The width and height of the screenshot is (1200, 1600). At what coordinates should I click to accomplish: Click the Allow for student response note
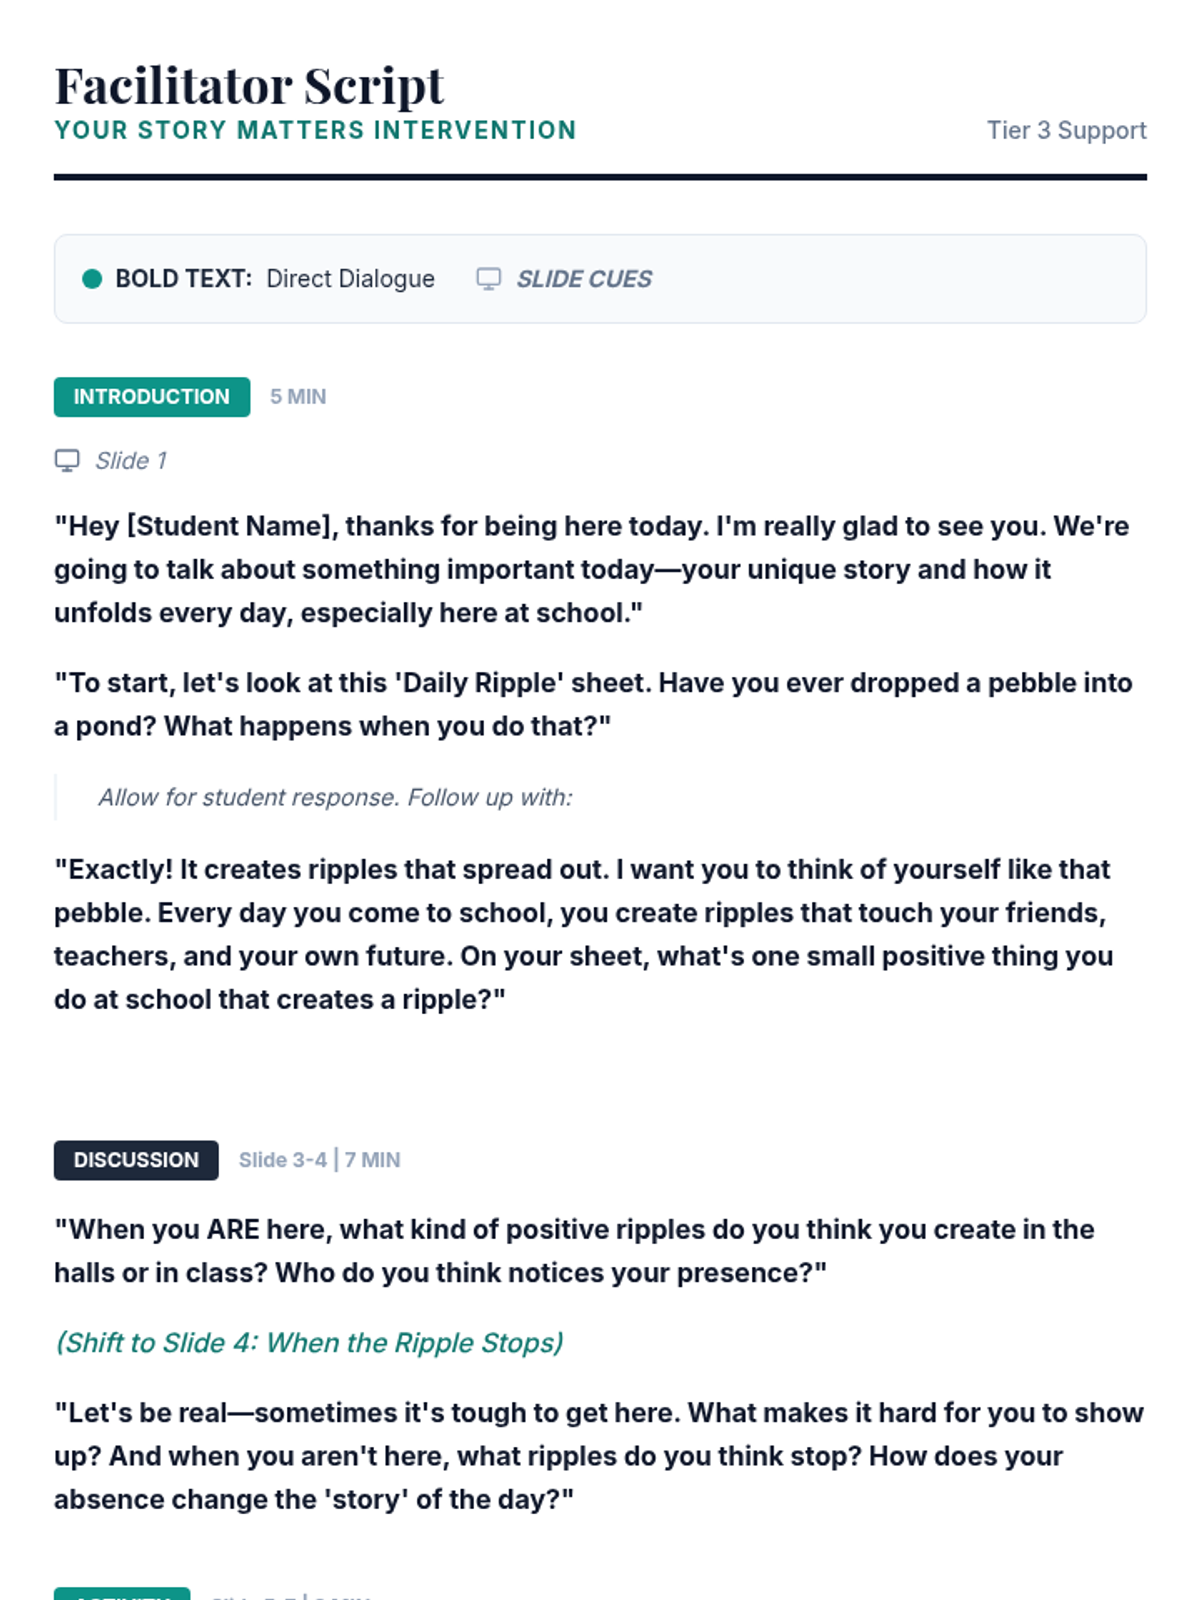pyautogui.click(x=335, y=798)
